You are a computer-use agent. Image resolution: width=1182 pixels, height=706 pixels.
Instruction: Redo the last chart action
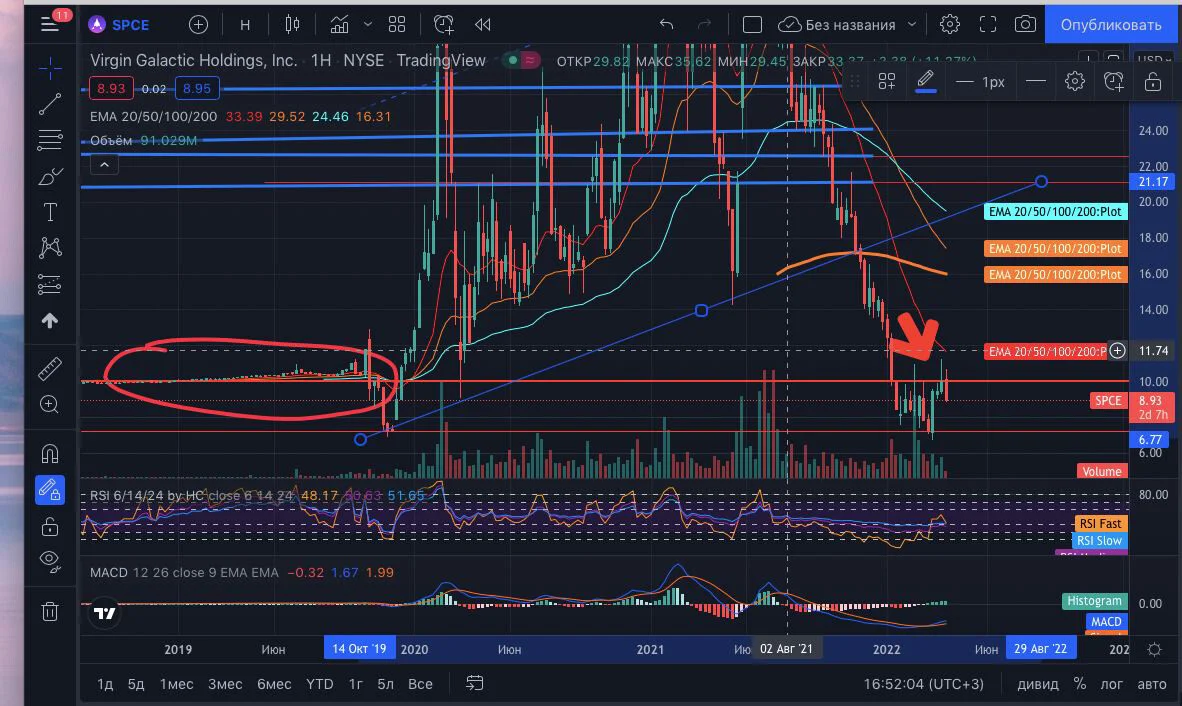coord(704,25)
